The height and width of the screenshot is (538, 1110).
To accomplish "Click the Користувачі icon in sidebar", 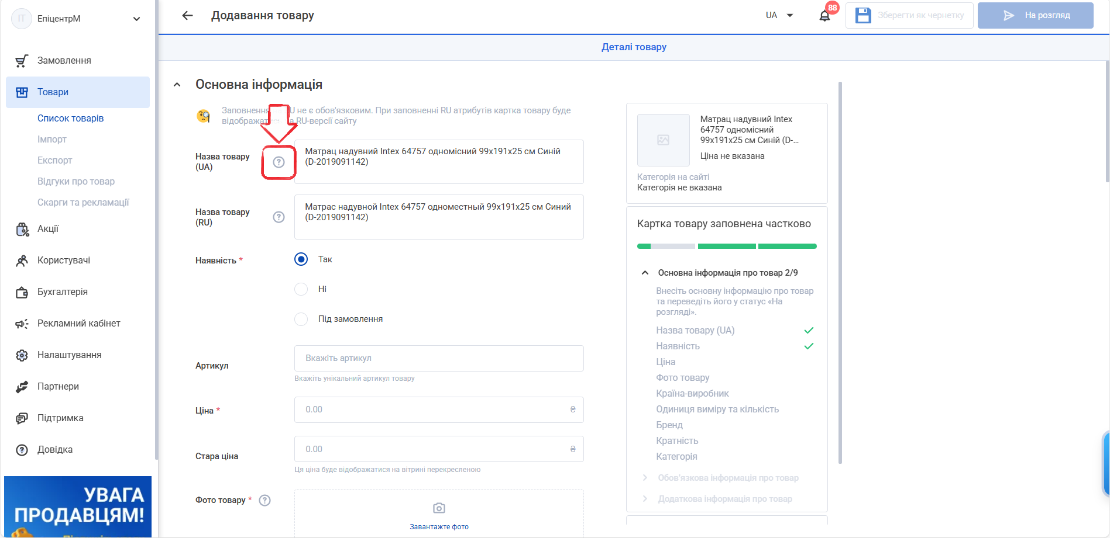I will click(x=21, y=261).
